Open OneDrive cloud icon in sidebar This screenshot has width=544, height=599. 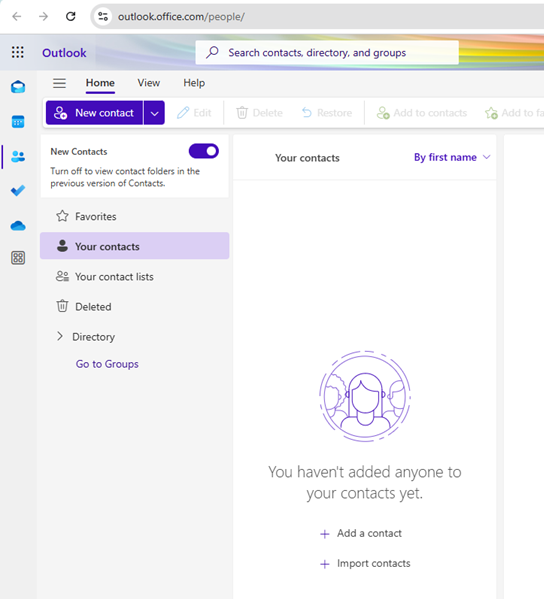coord(18,226)
